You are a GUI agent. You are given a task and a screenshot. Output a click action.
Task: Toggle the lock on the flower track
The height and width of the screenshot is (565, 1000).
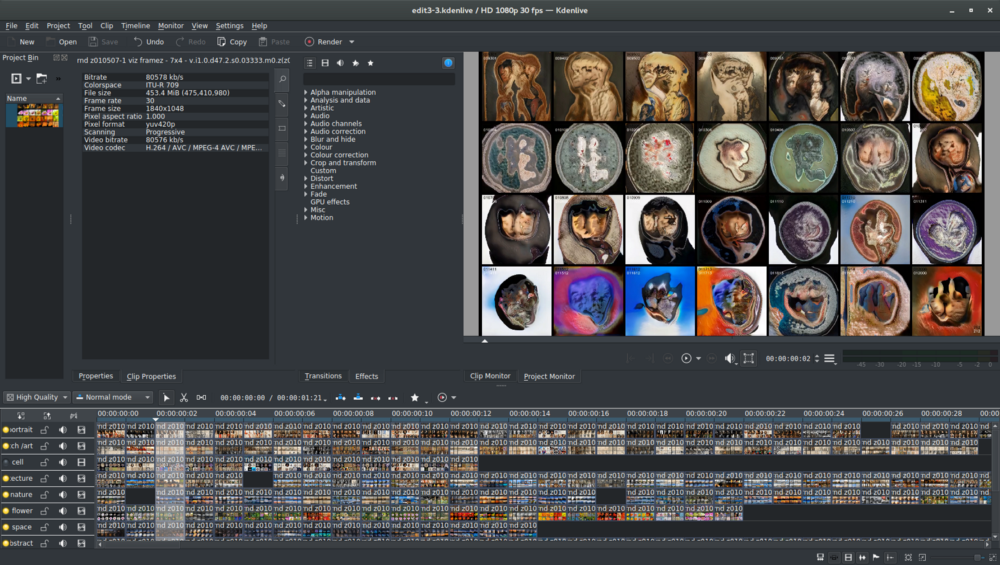[x=45, y=510]
